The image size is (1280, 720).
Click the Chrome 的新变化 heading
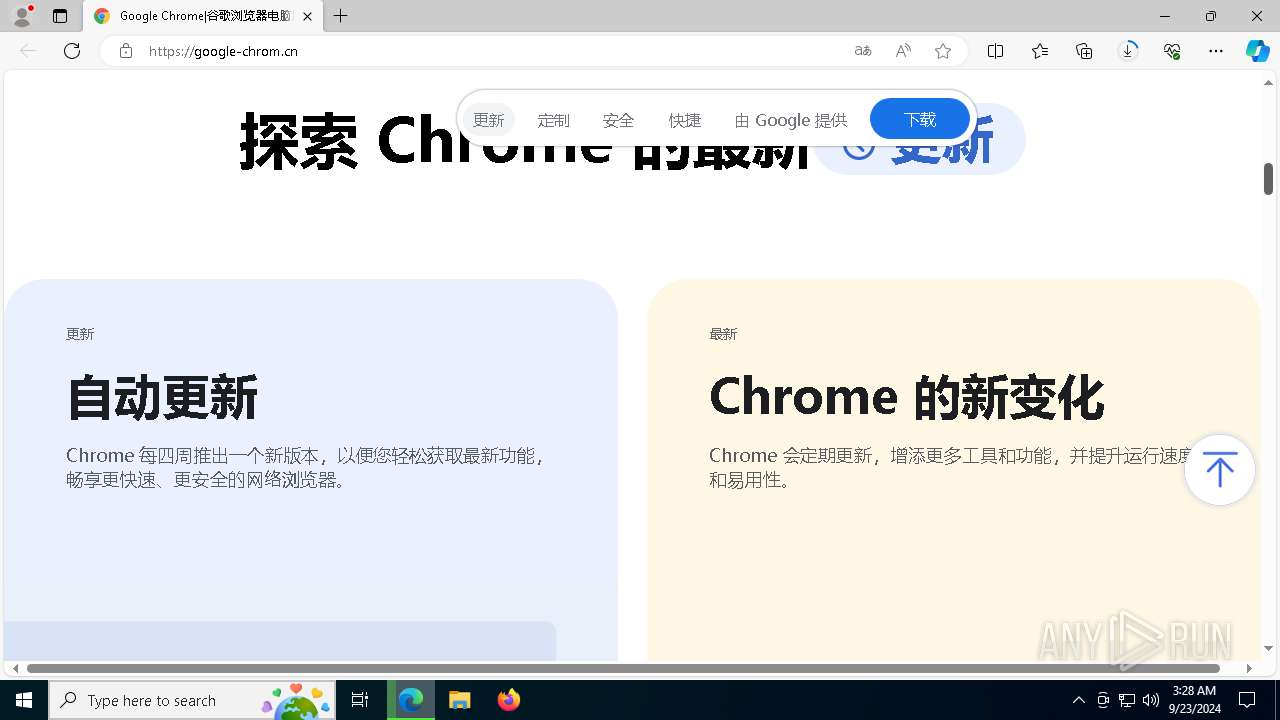pos(907,397)
